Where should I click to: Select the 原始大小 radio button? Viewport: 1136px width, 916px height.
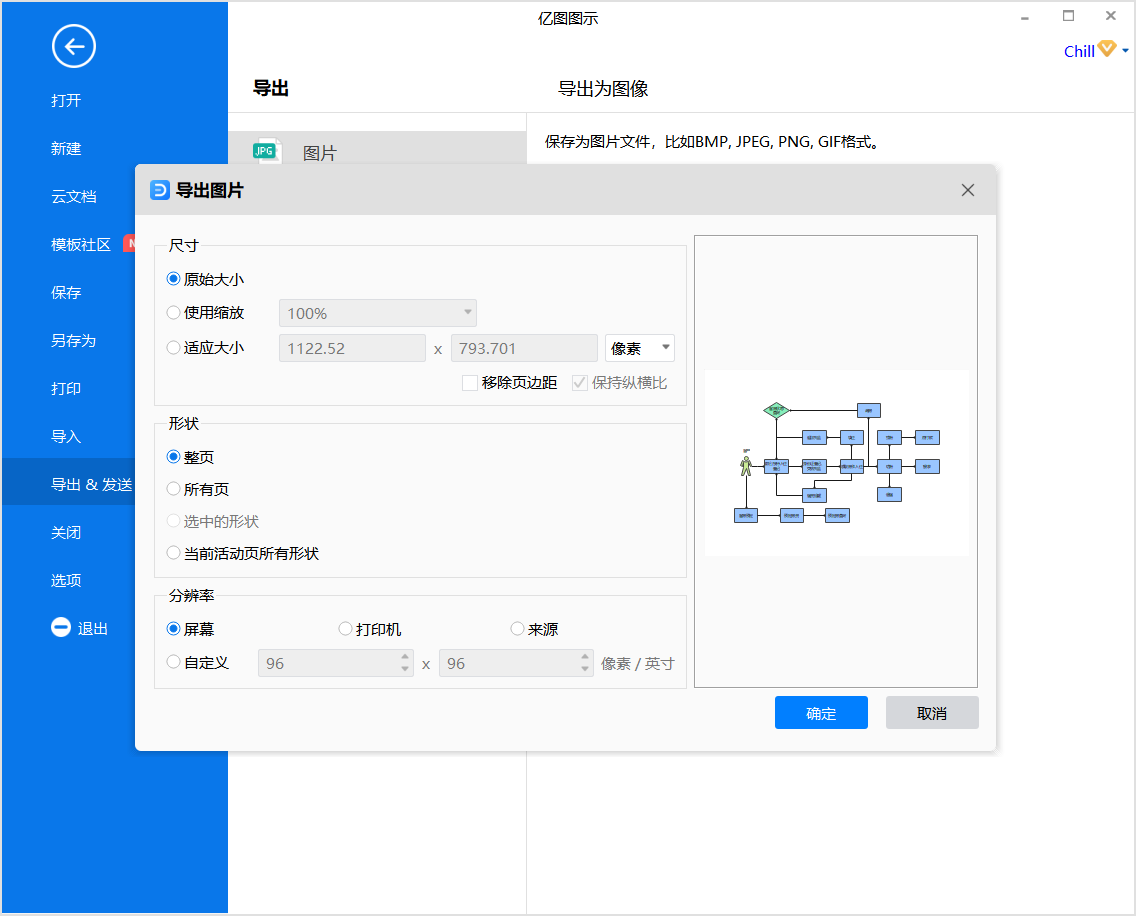(173, 279)
